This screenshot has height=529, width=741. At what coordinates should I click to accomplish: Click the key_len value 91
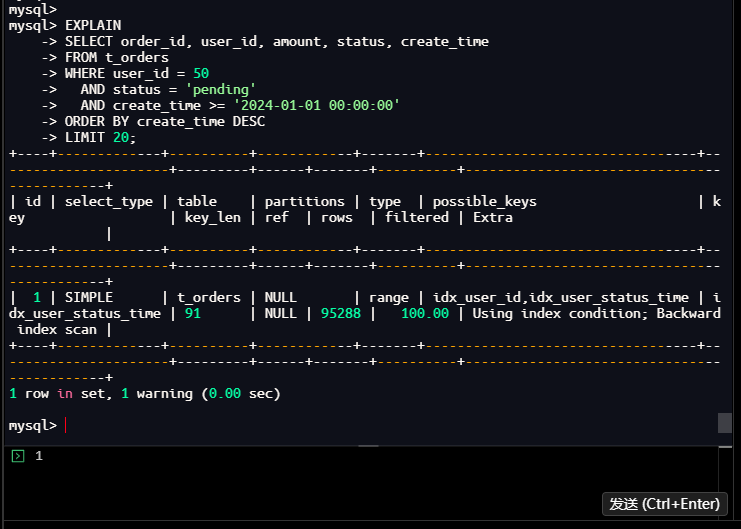[193, 313]
